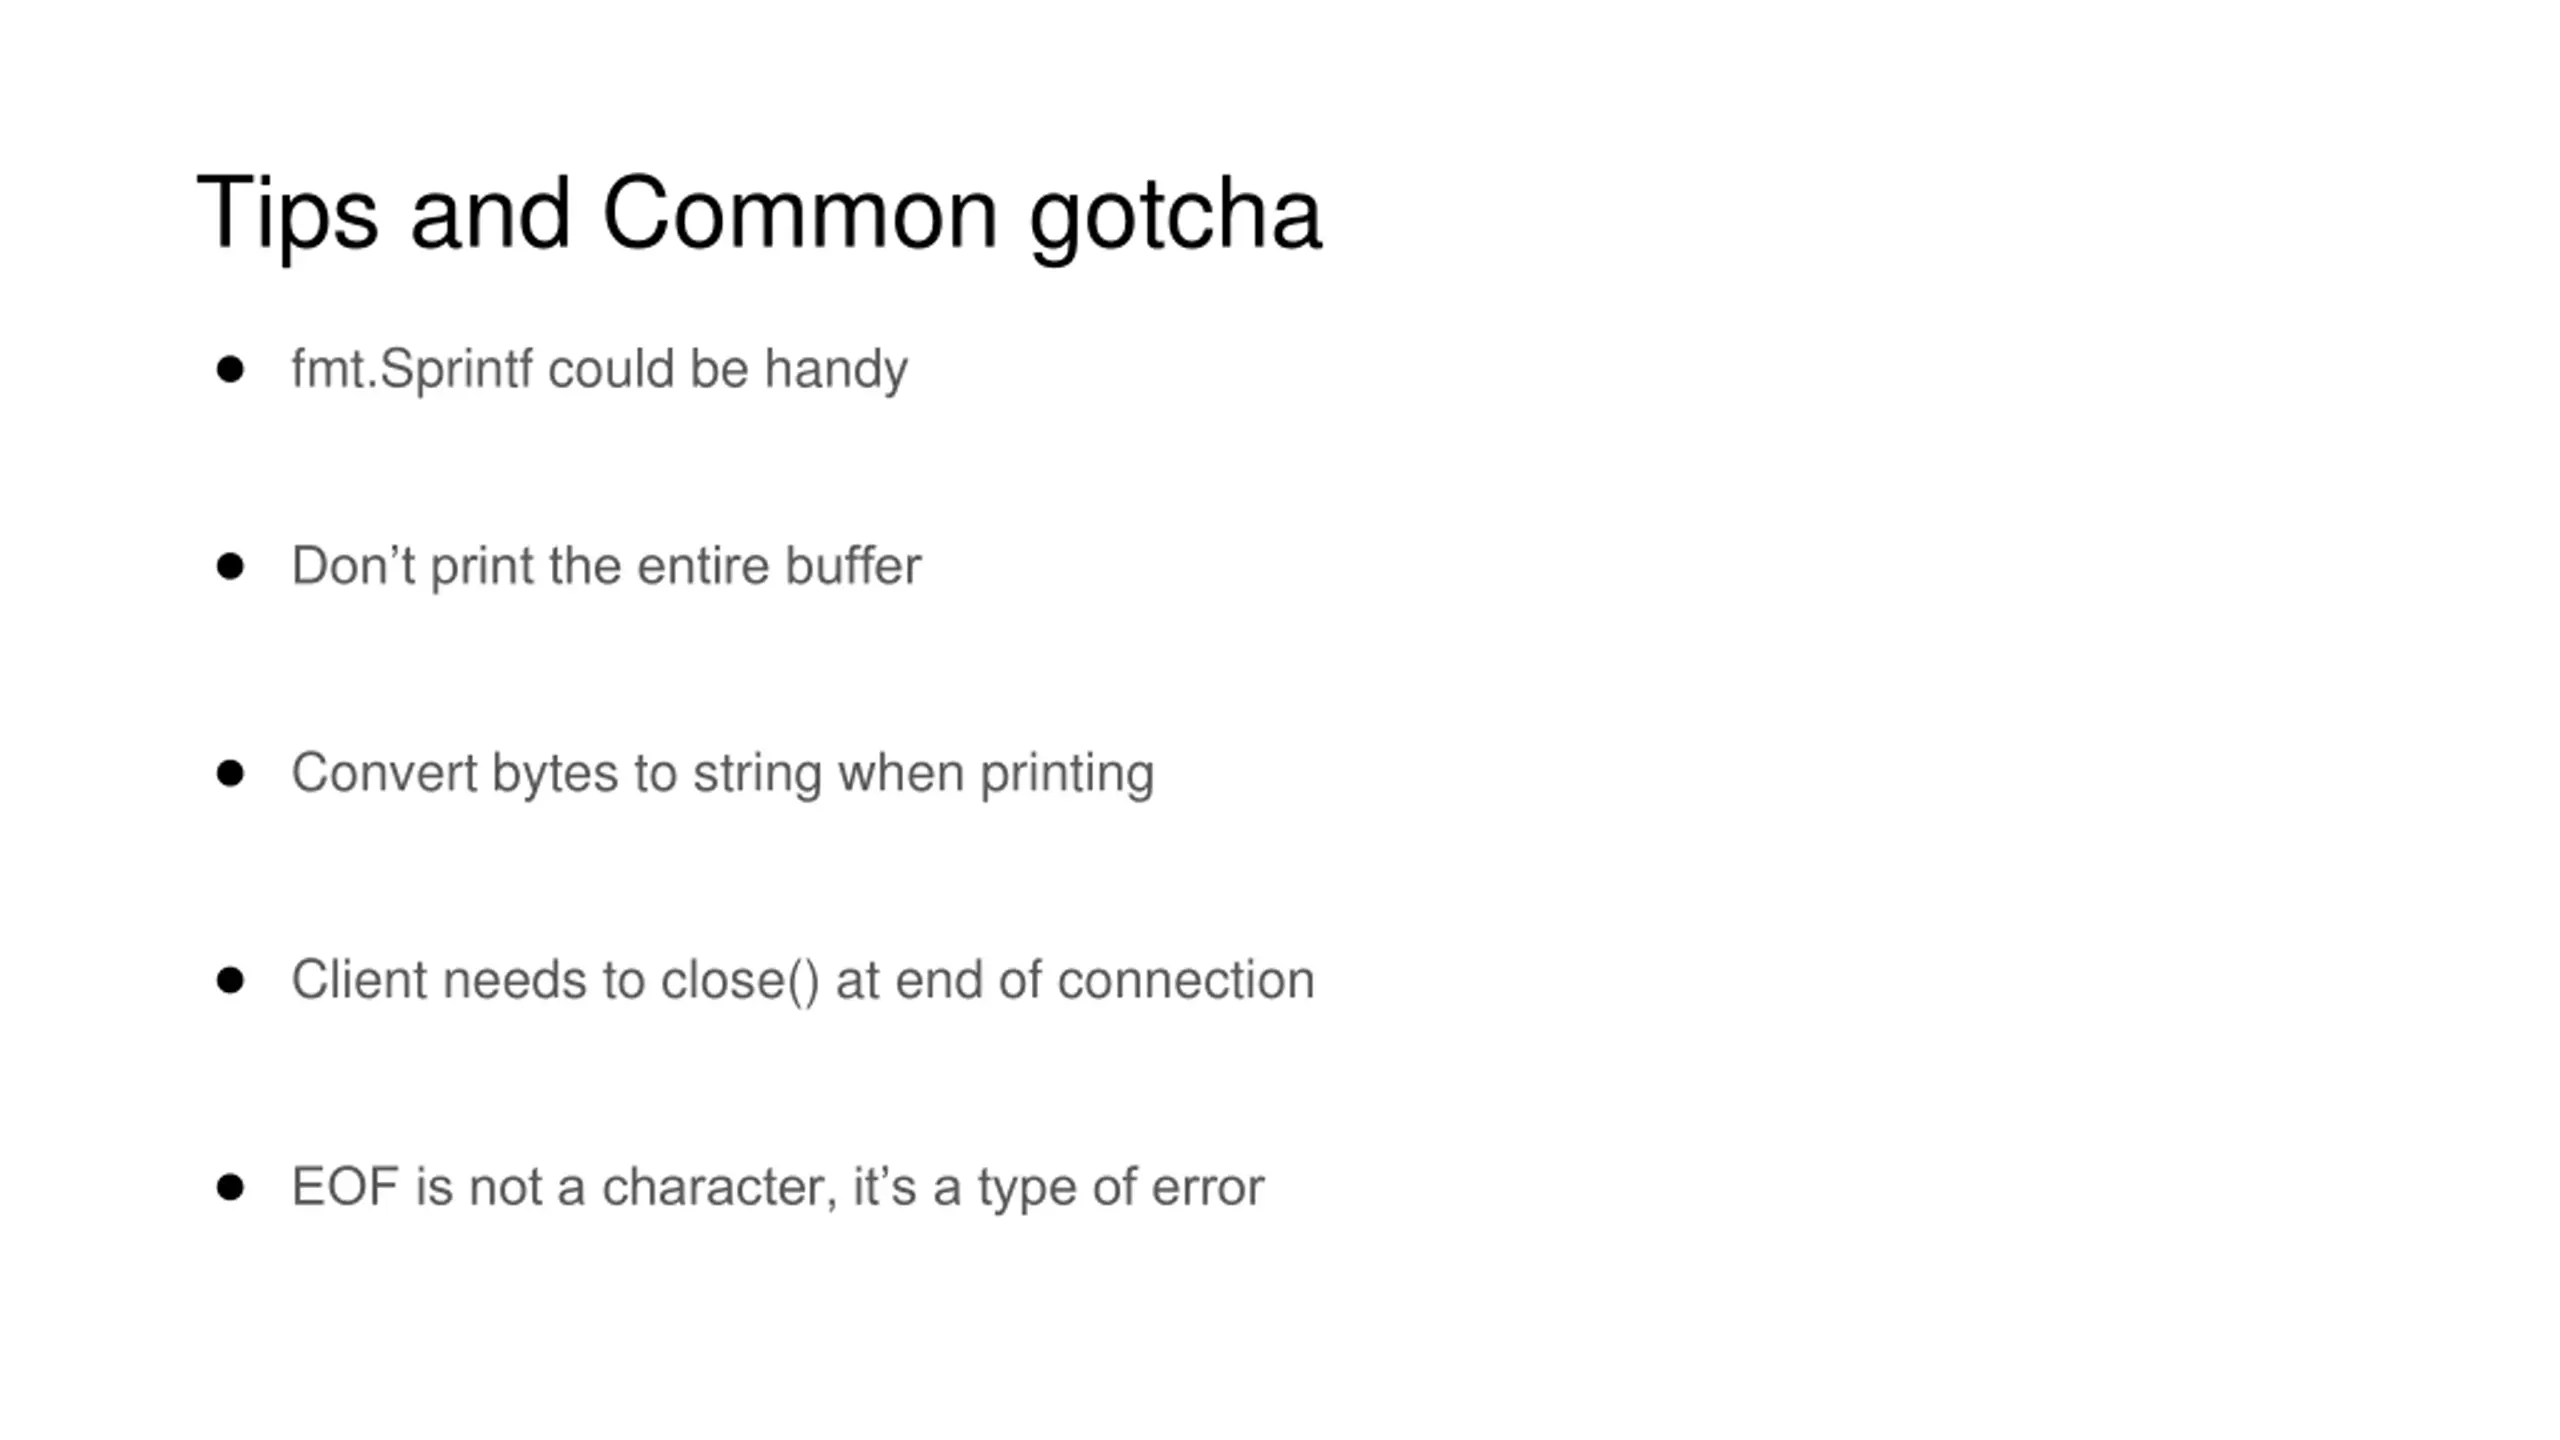Click the word 'connection' in the fourth bullet
Screen dimensions: 2560x1440
pyautogui.click(x=1186, y=981)
